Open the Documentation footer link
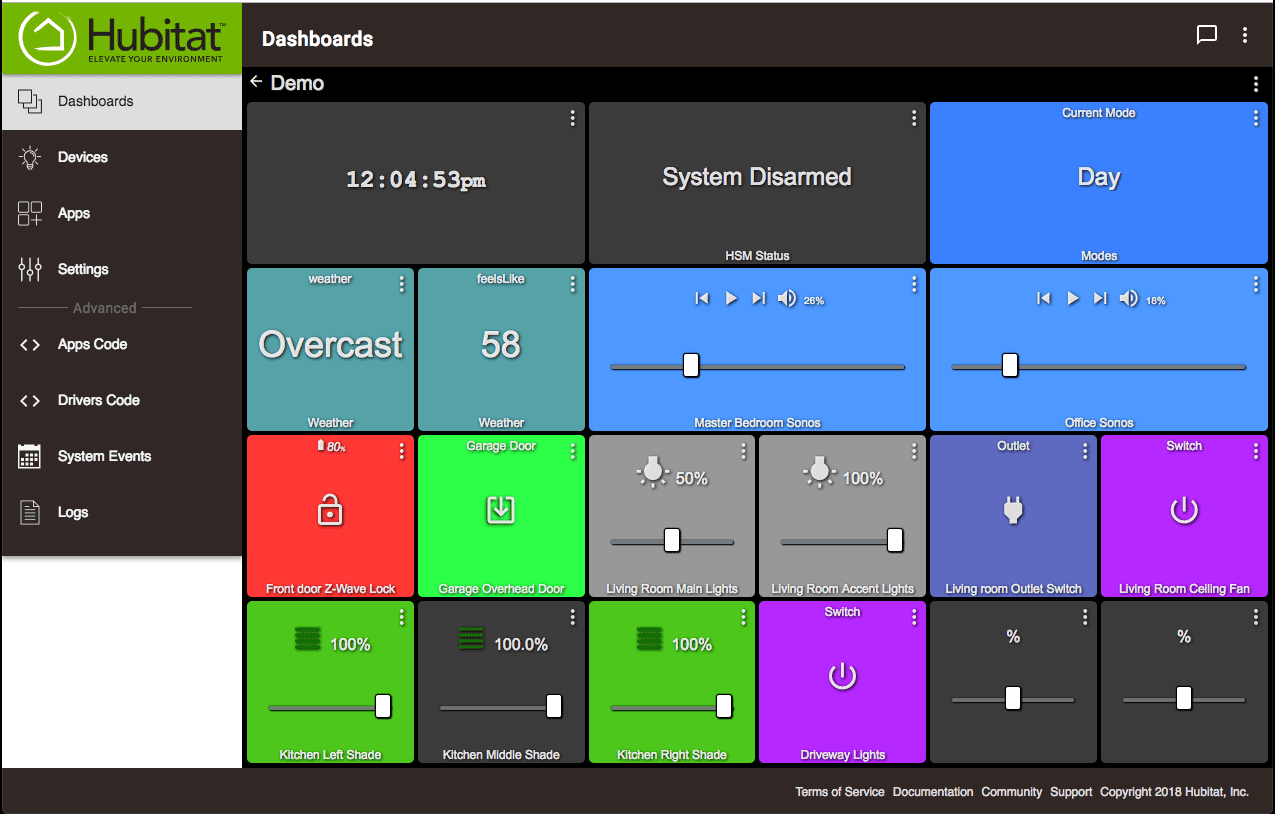The image size is (1275, 814). (x=932, y=792)
